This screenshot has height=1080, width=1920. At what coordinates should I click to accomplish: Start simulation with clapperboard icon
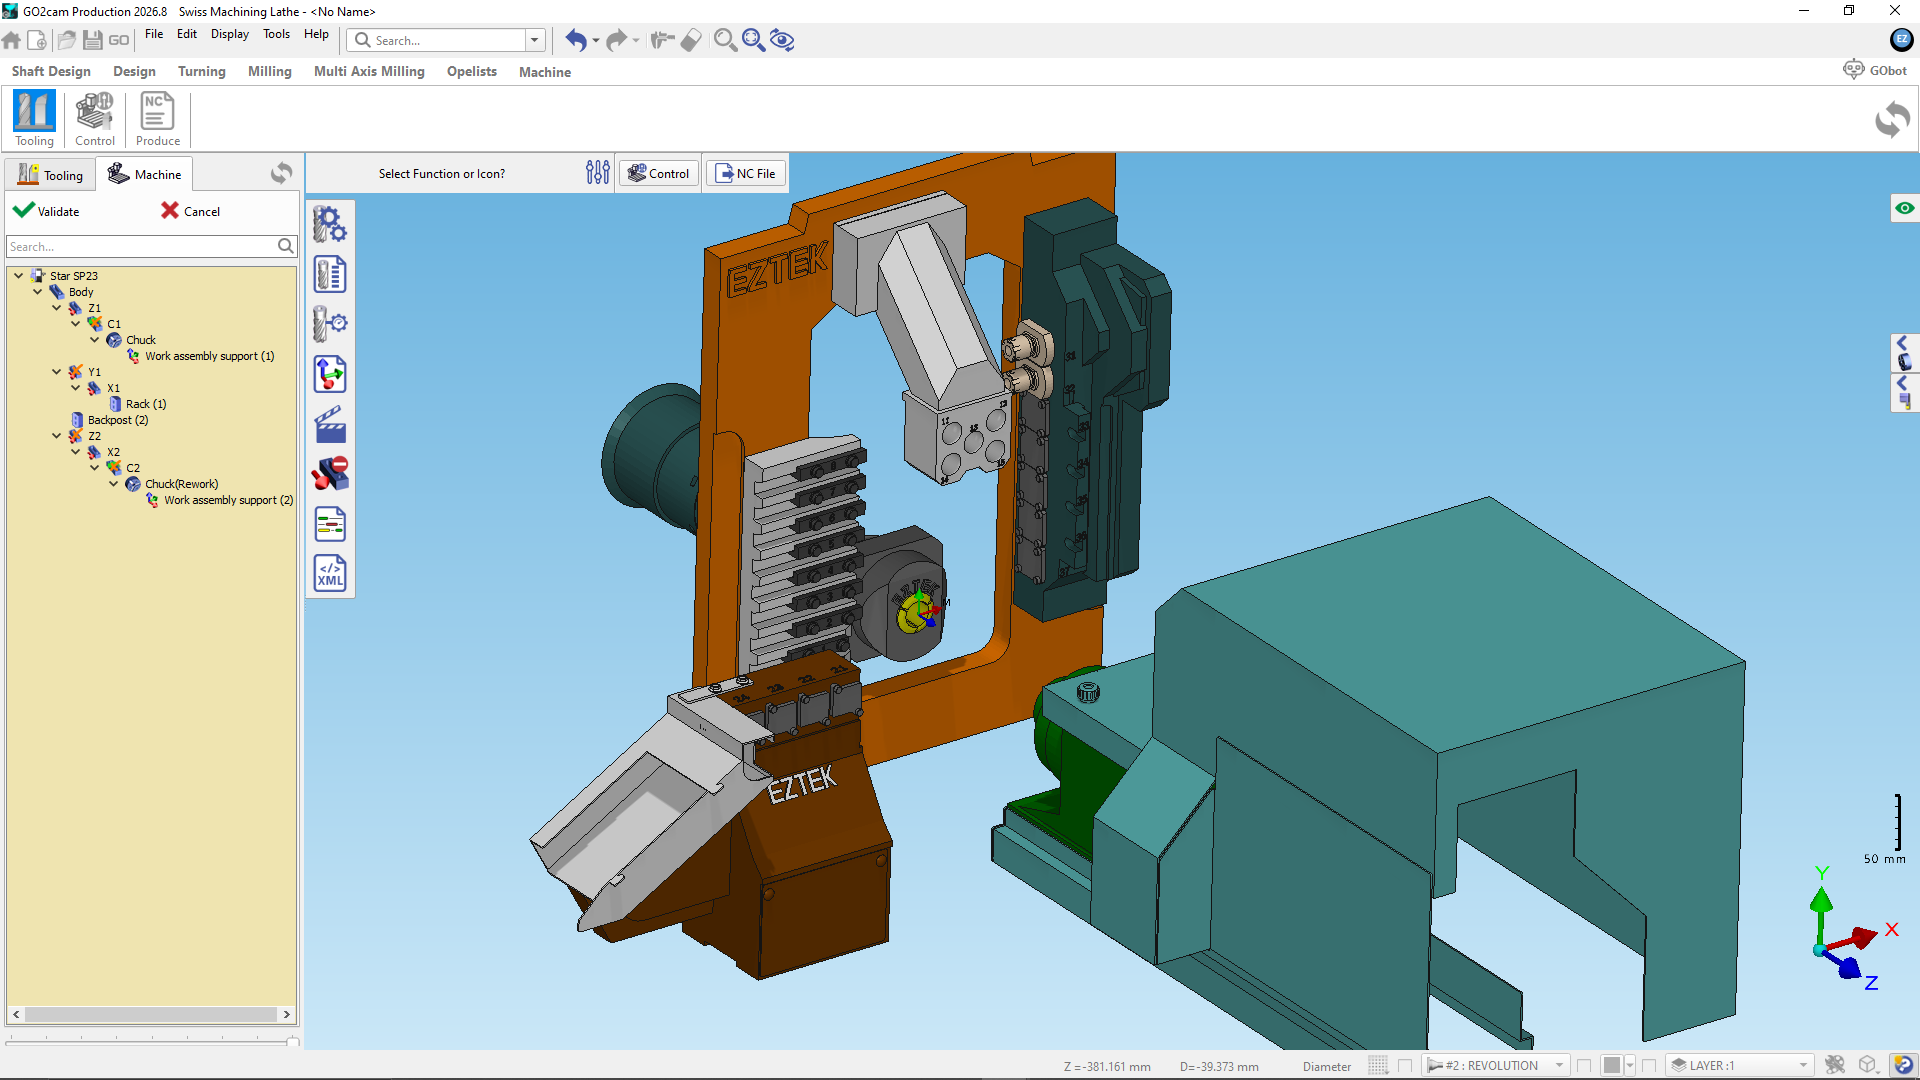(330, 424)
